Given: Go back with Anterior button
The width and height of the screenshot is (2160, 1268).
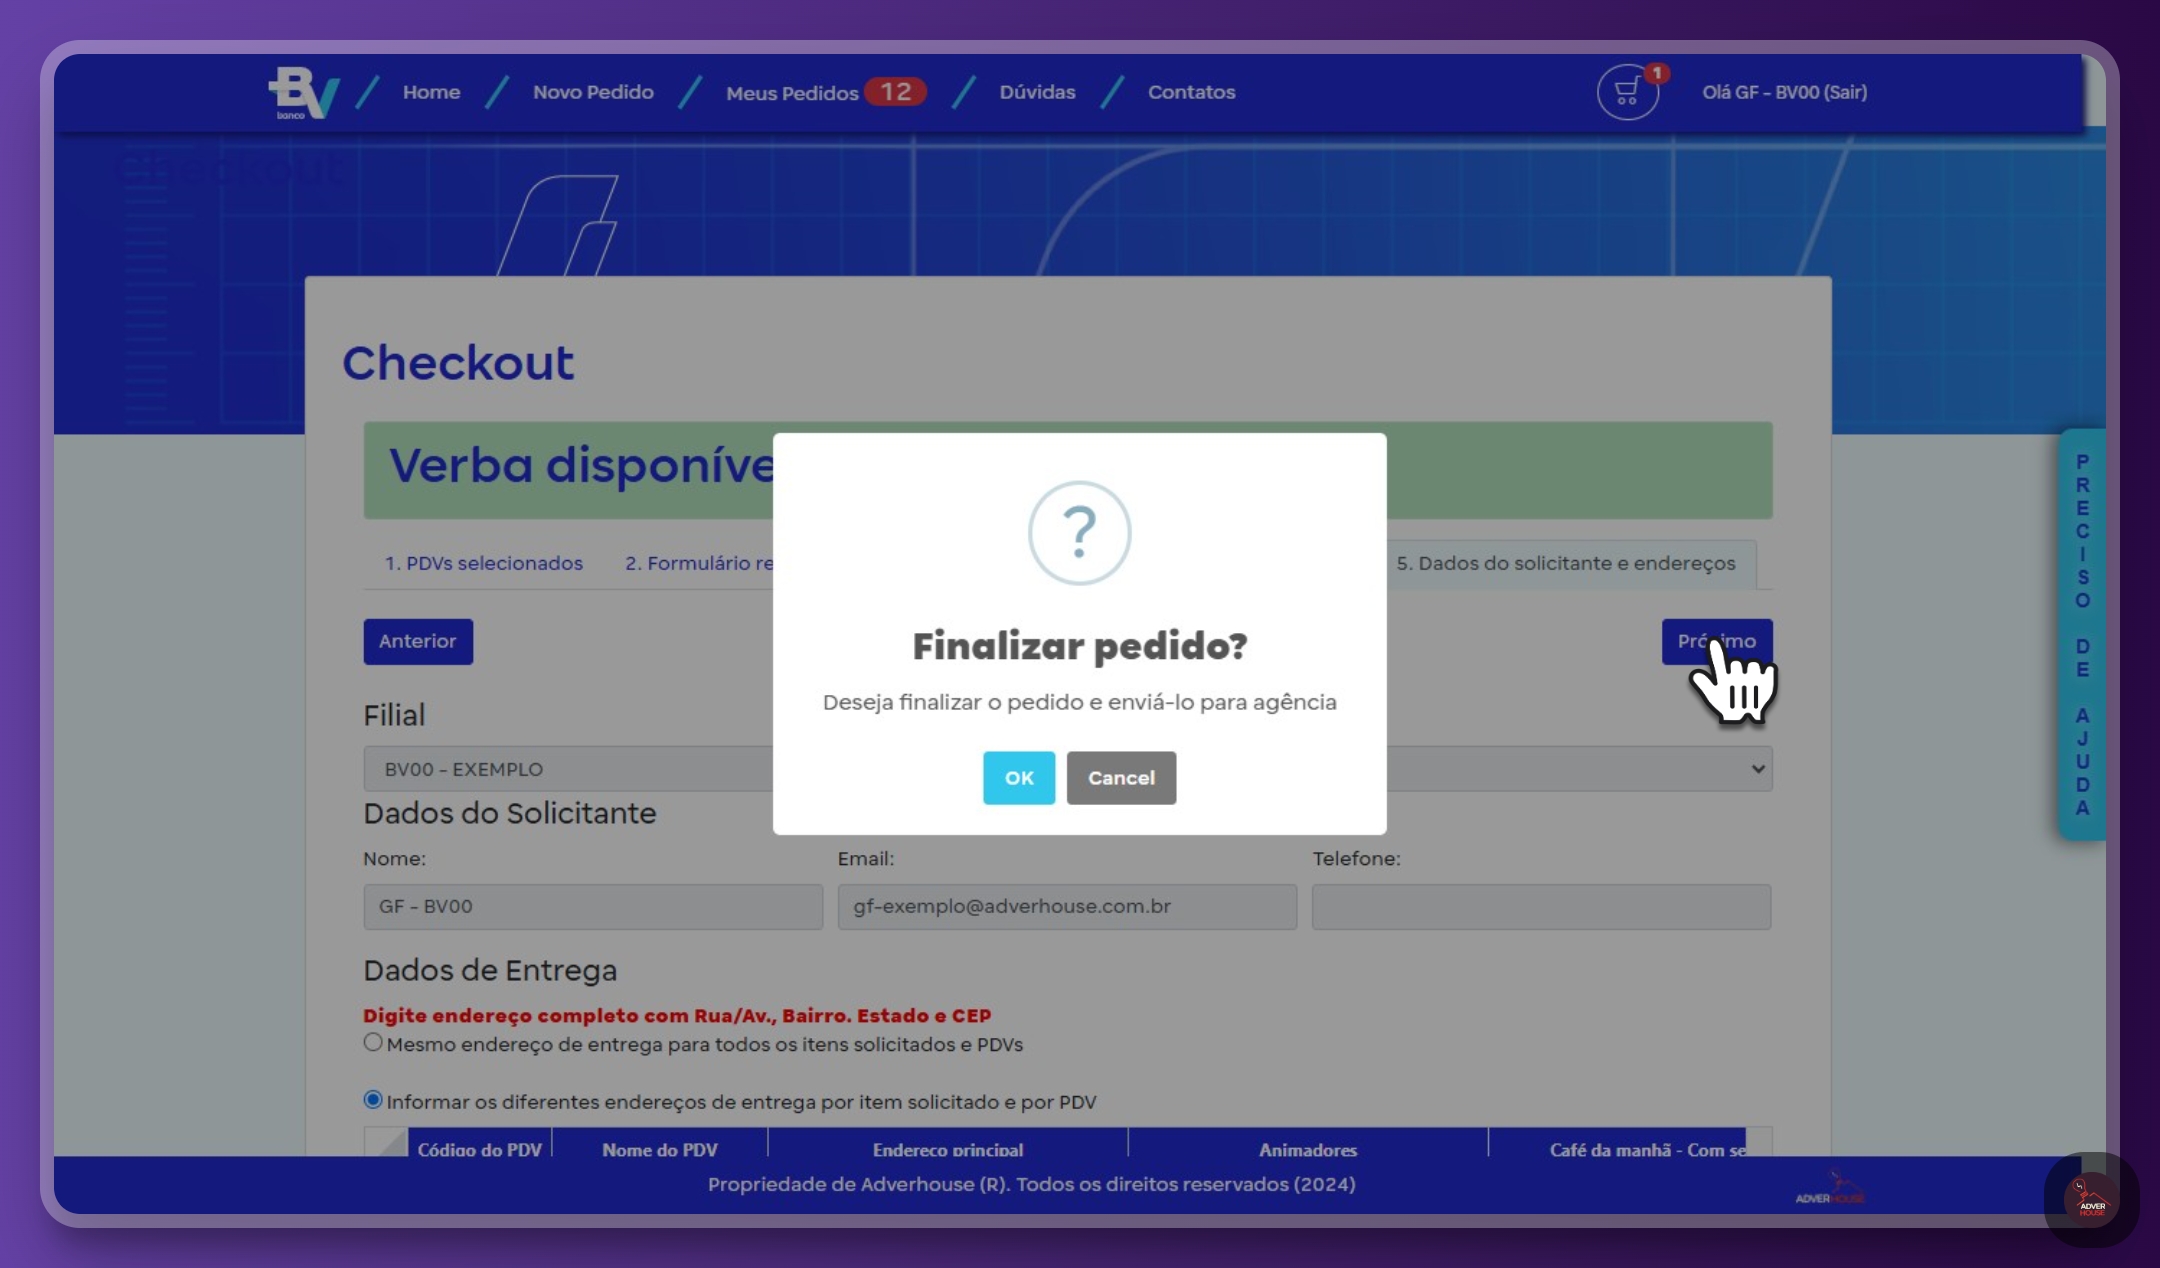Looking at the screenshot, I should pos(418,641).
